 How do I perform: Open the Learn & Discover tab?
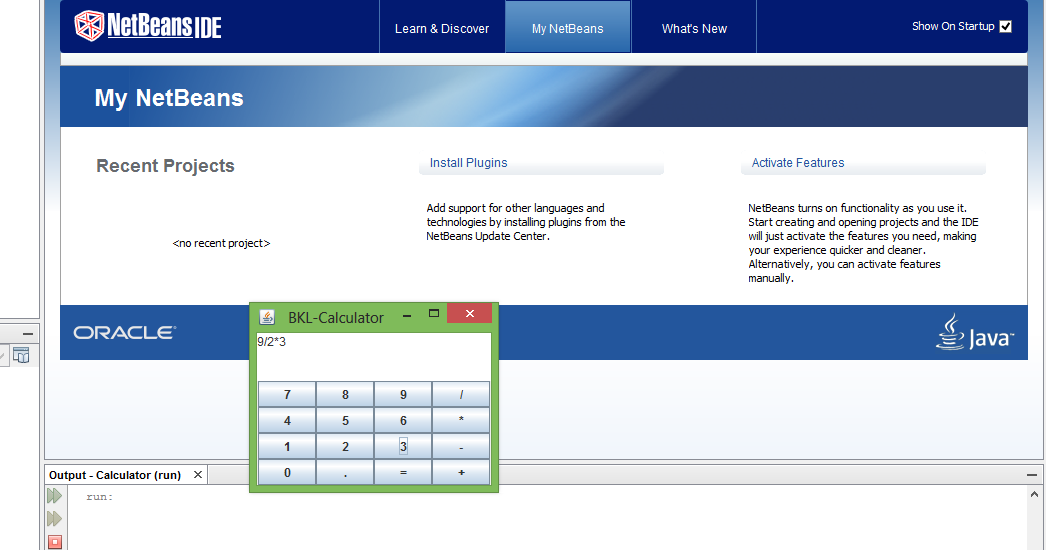[442, 28]
